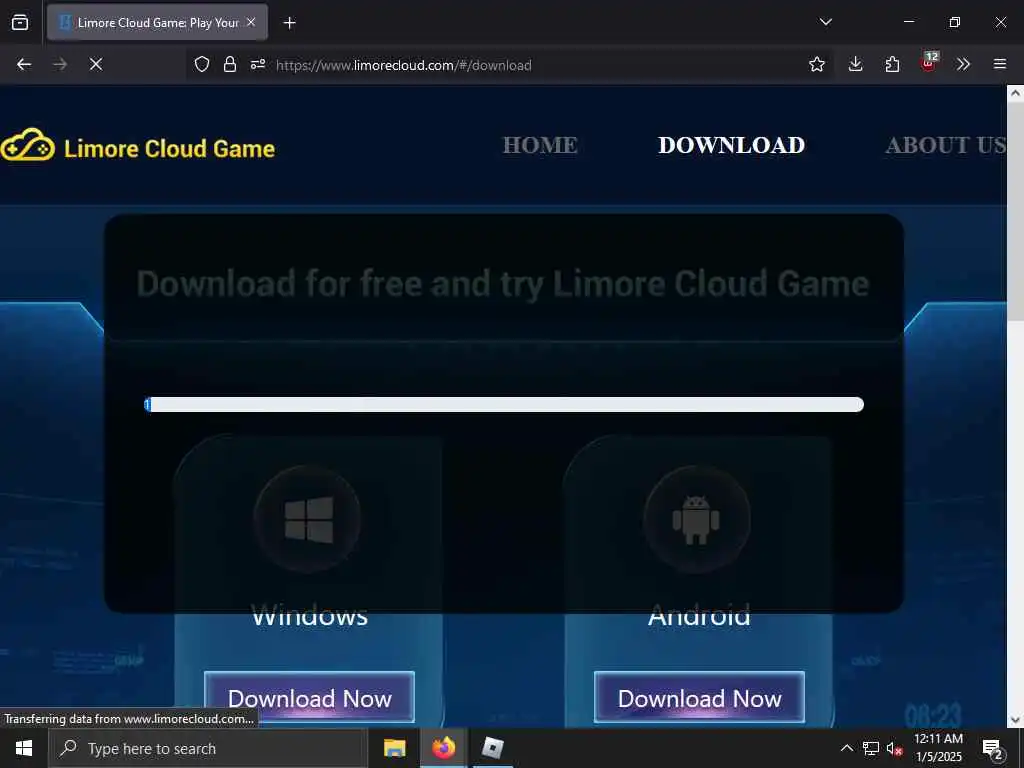Click the download progress bar
This screenshot has height=768, width=1024.
504,404
